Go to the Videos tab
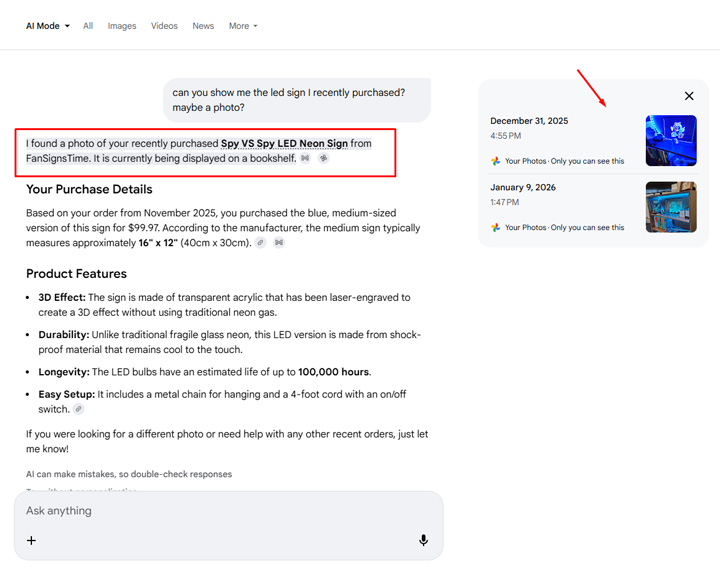This screenshot has width=720, height=570. tap(164, 26)
